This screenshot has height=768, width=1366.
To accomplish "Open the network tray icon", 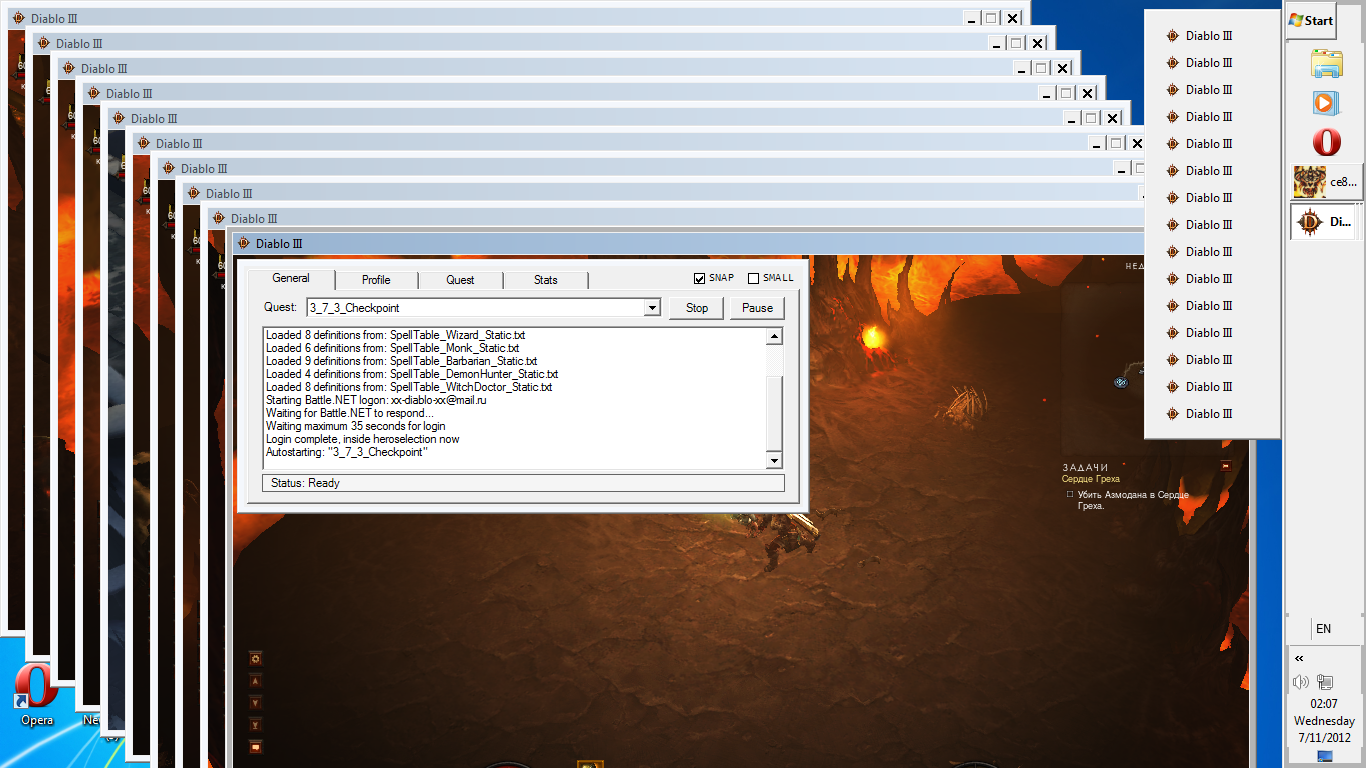I will [1326, 682].
